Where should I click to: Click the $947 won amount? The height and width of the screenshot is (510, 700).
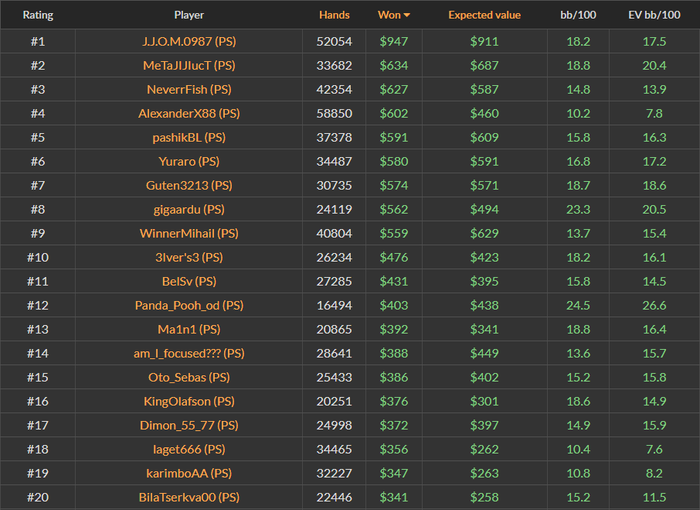point(394,42)
